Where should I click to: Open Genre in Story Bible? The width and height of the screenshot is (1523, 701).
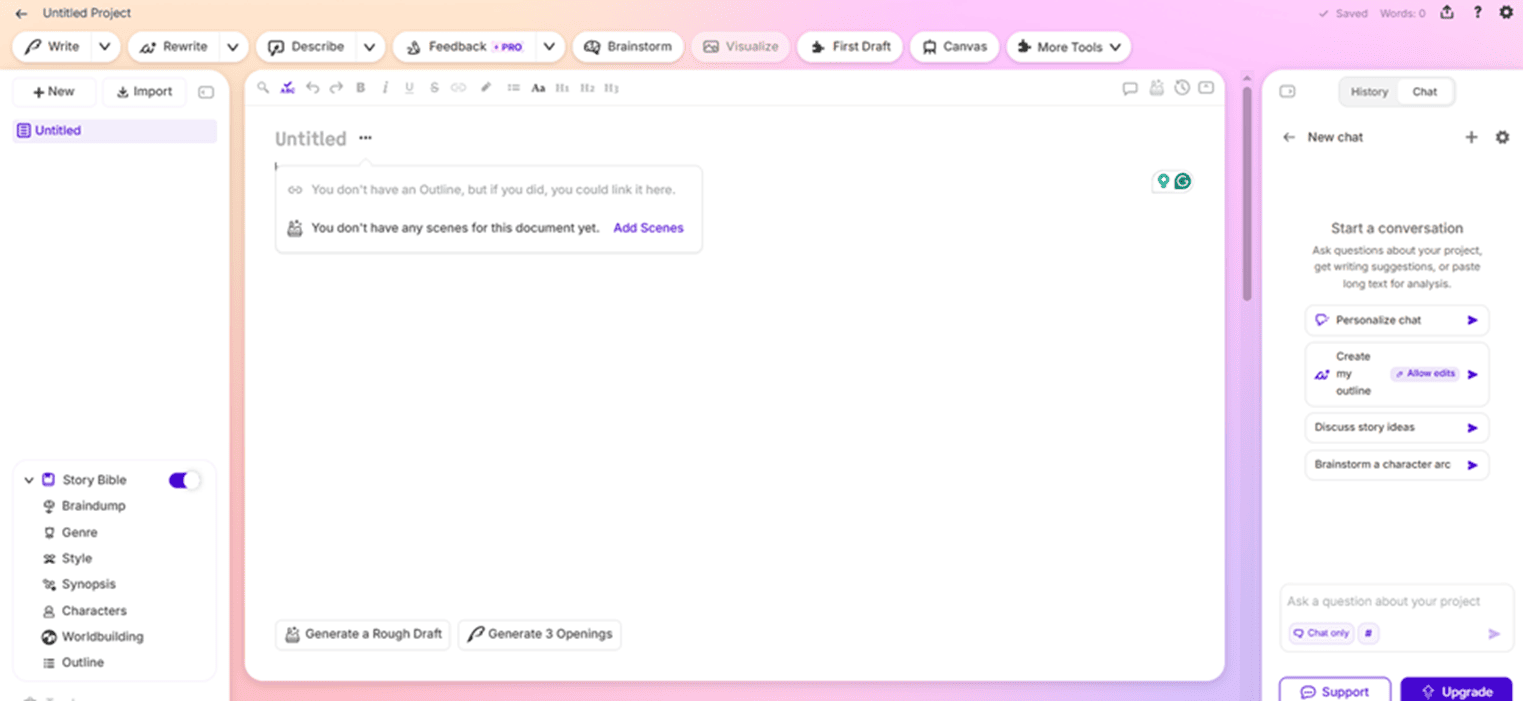(x=79, y=533)
